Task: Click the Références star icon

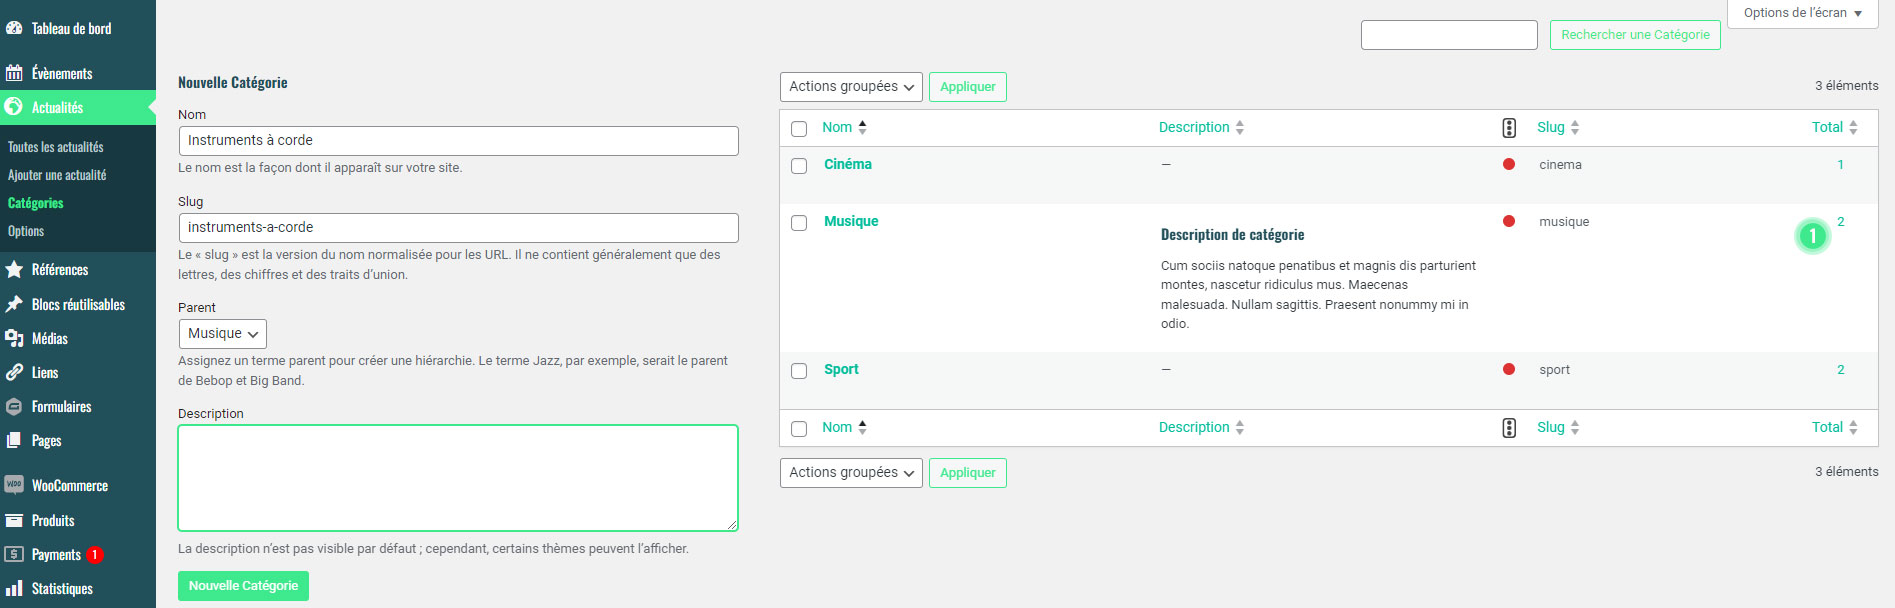Action: click(14, 269)
